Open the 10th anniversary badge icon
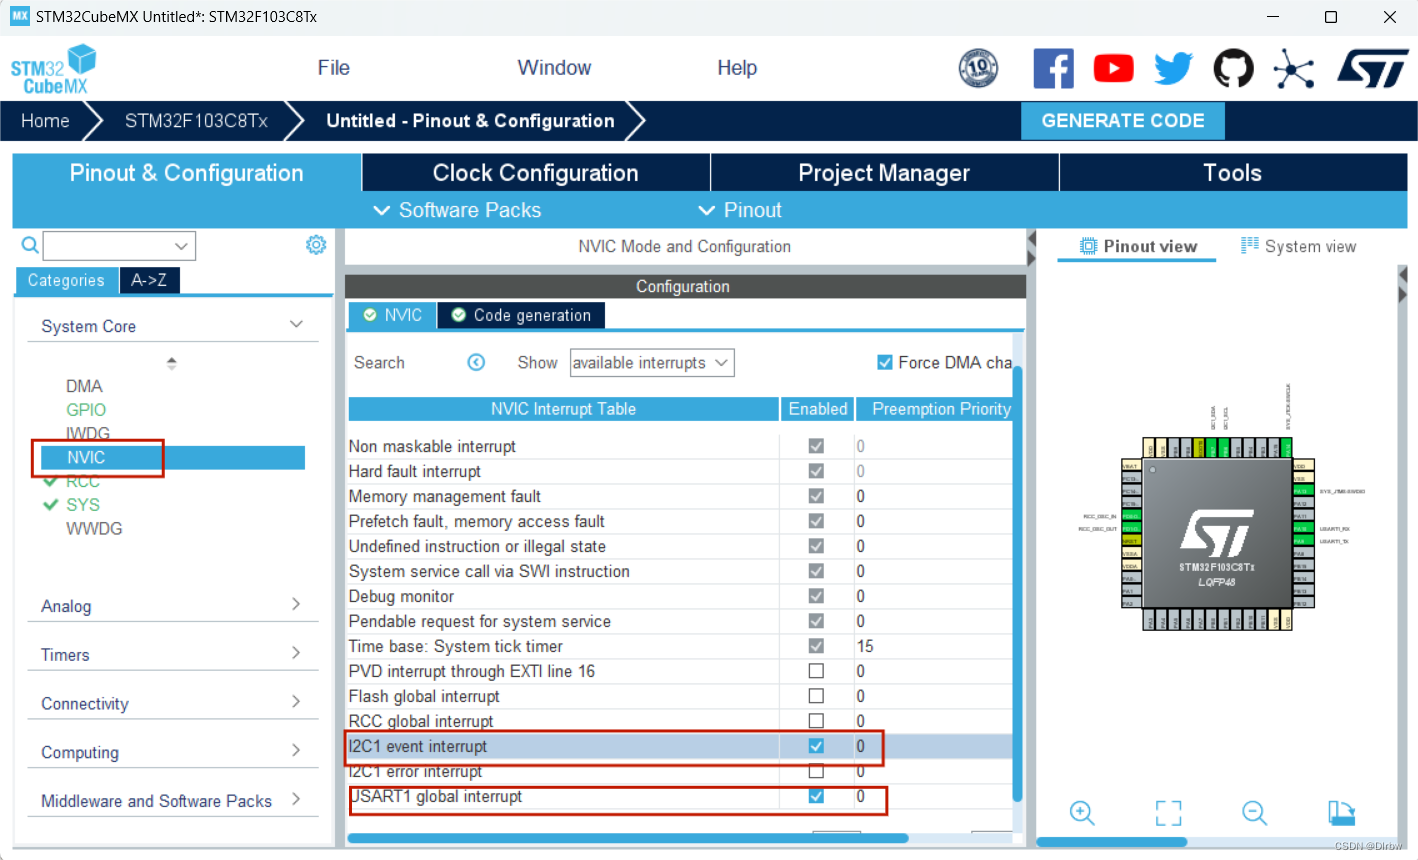This screenshot has width=1418, height=860. [978, 68]
